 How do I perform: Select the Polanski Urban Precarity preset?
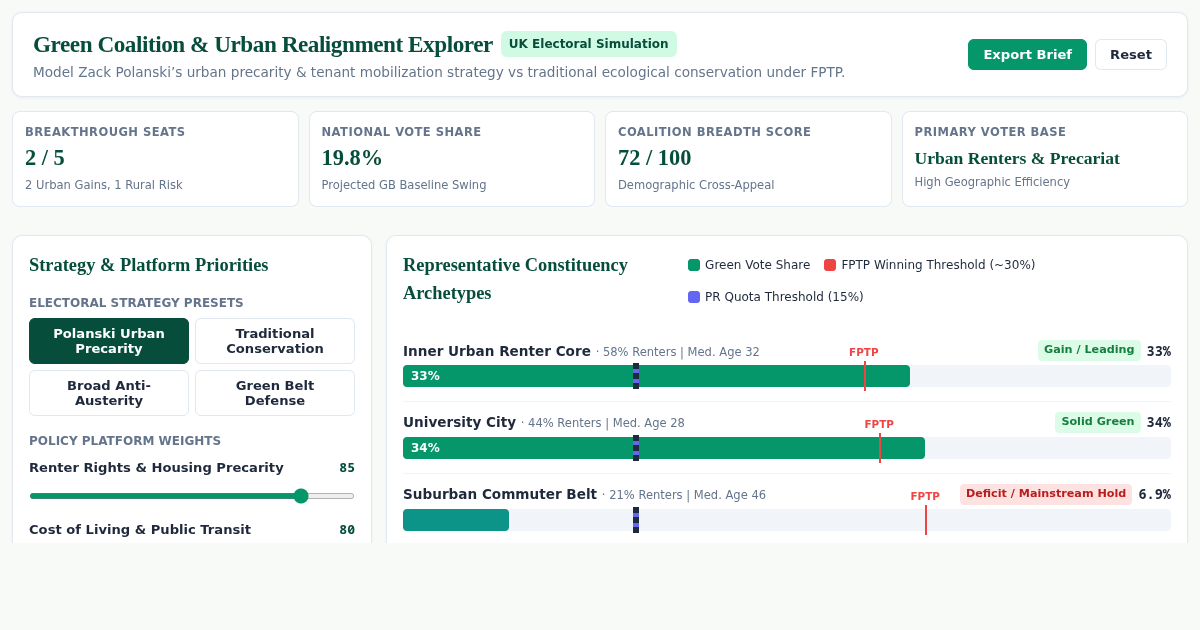coord(109,341)
